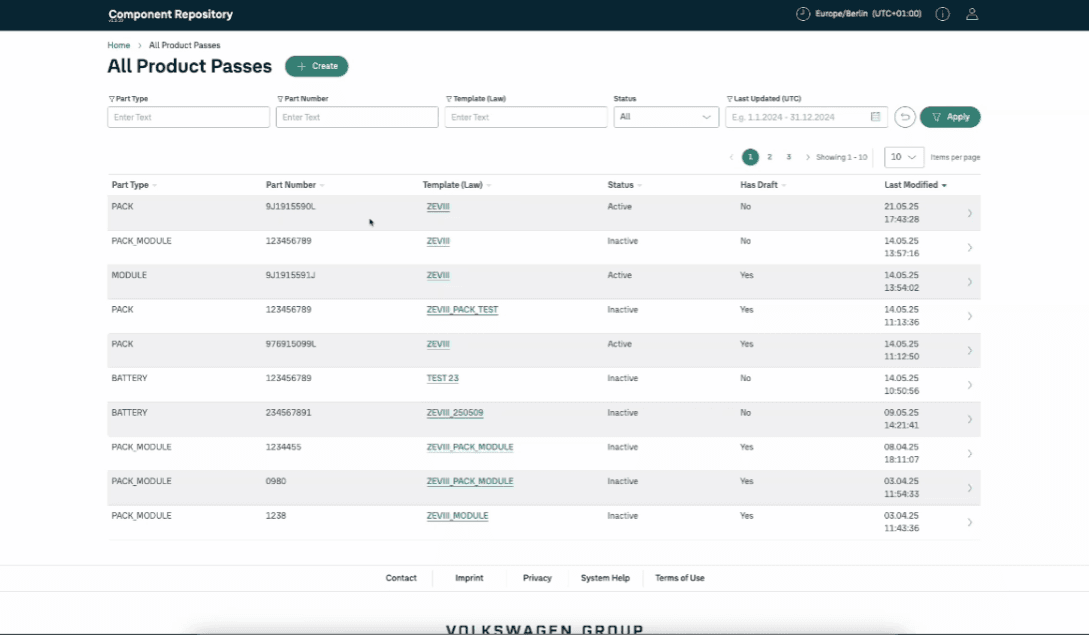Viewport: 1089px width, 635px height.
Task: Click the clock timezone icon
Action: point(803,14)
